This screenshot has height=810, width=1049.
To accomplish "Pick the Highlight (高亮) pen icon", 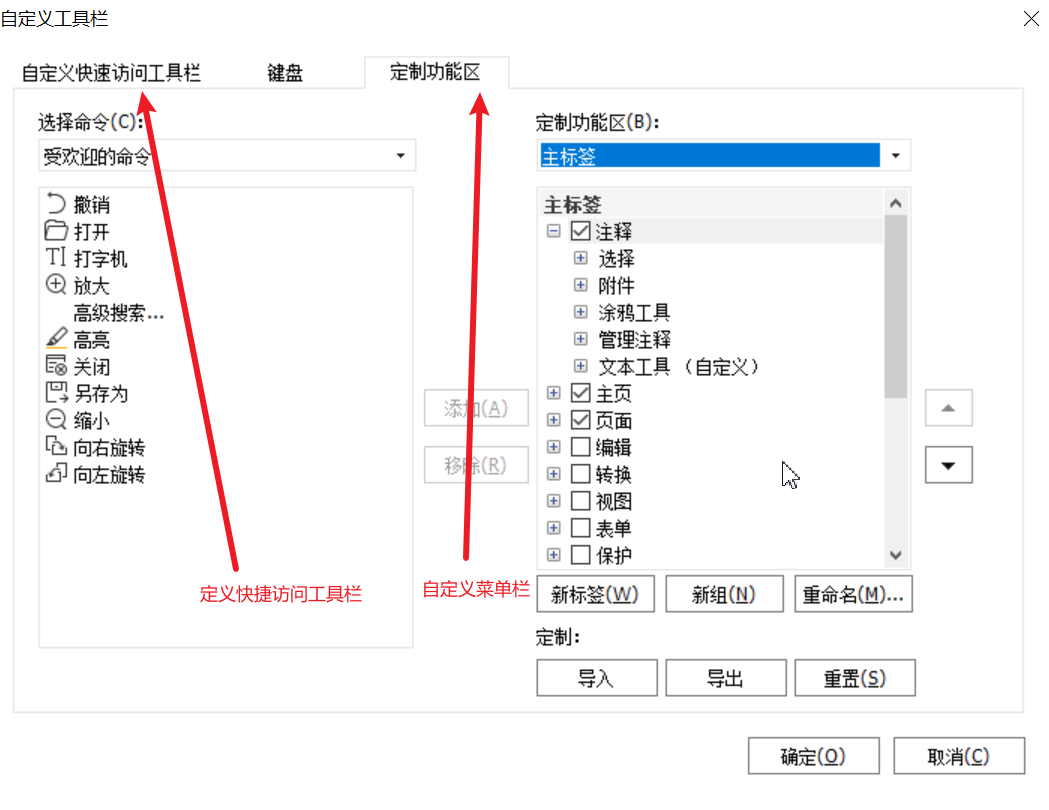I will (x=56, y=340).
